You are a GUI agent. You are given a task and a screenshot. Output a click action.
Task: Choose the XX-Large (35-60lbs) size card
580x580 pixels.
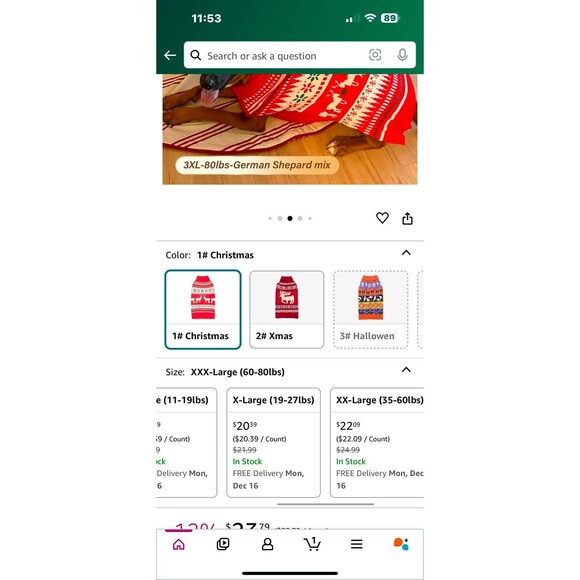(x=377, y=442)
